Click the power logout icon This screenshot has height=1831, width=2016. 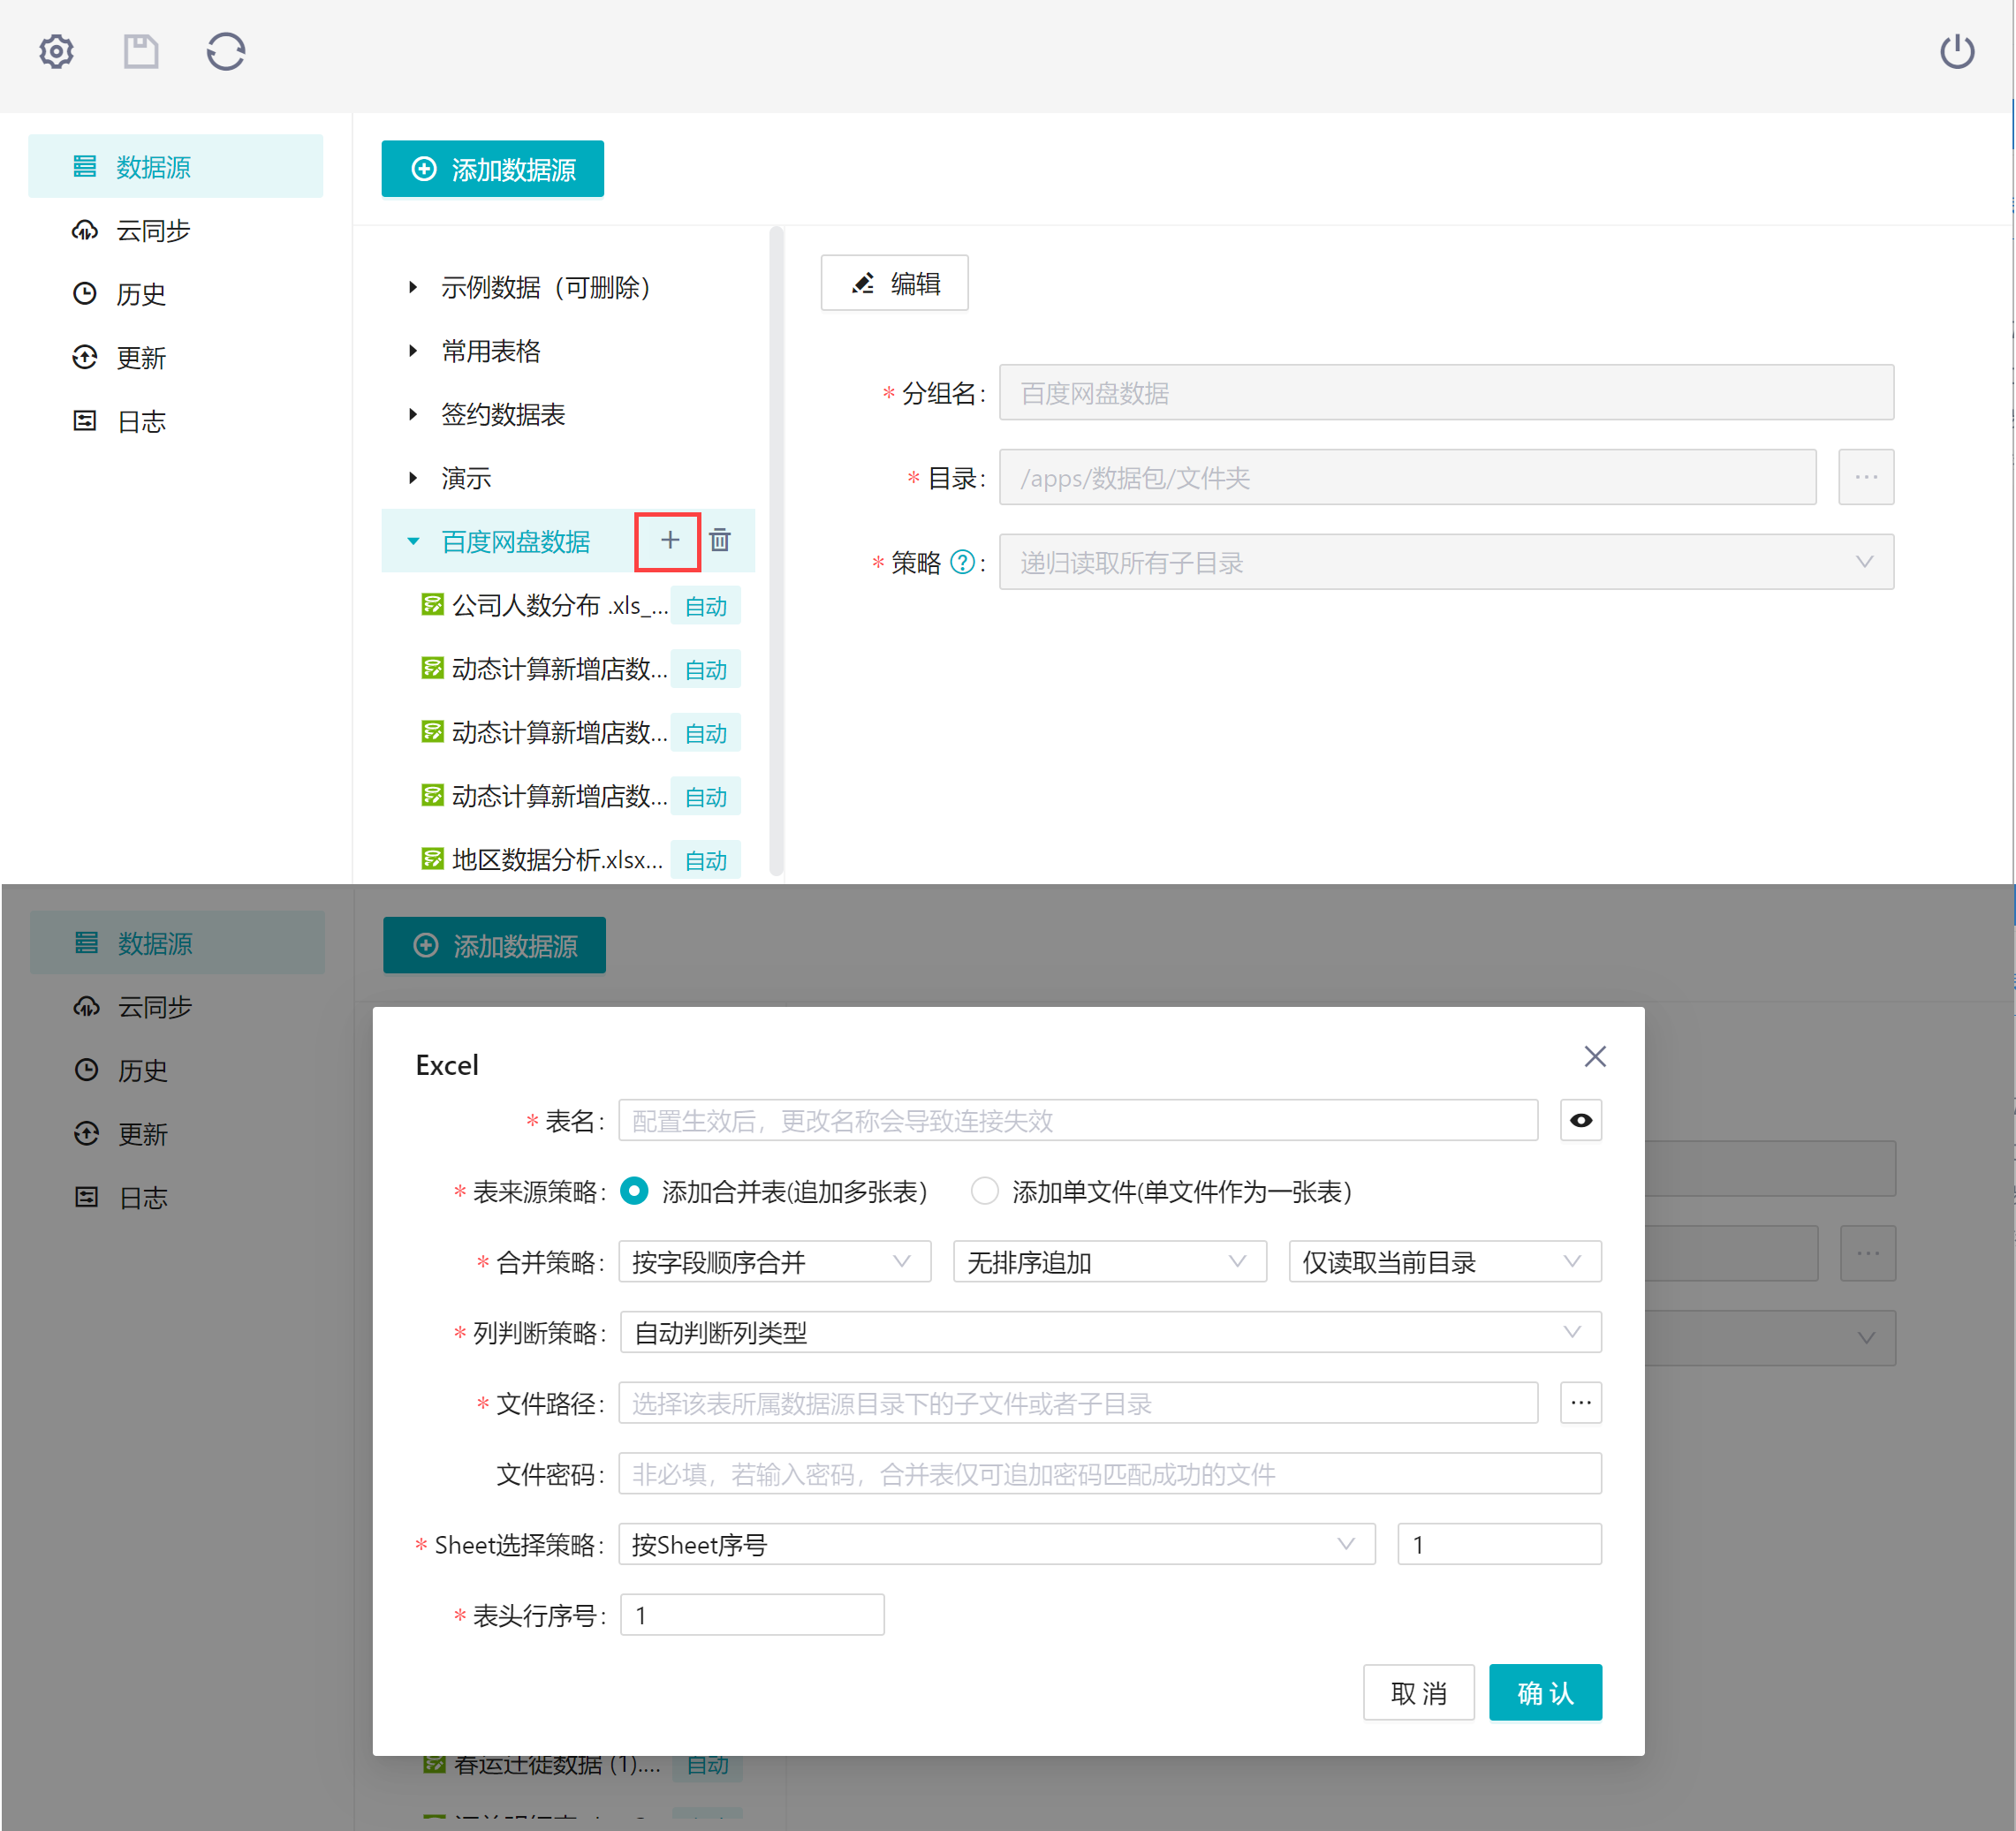(1956, 51)
